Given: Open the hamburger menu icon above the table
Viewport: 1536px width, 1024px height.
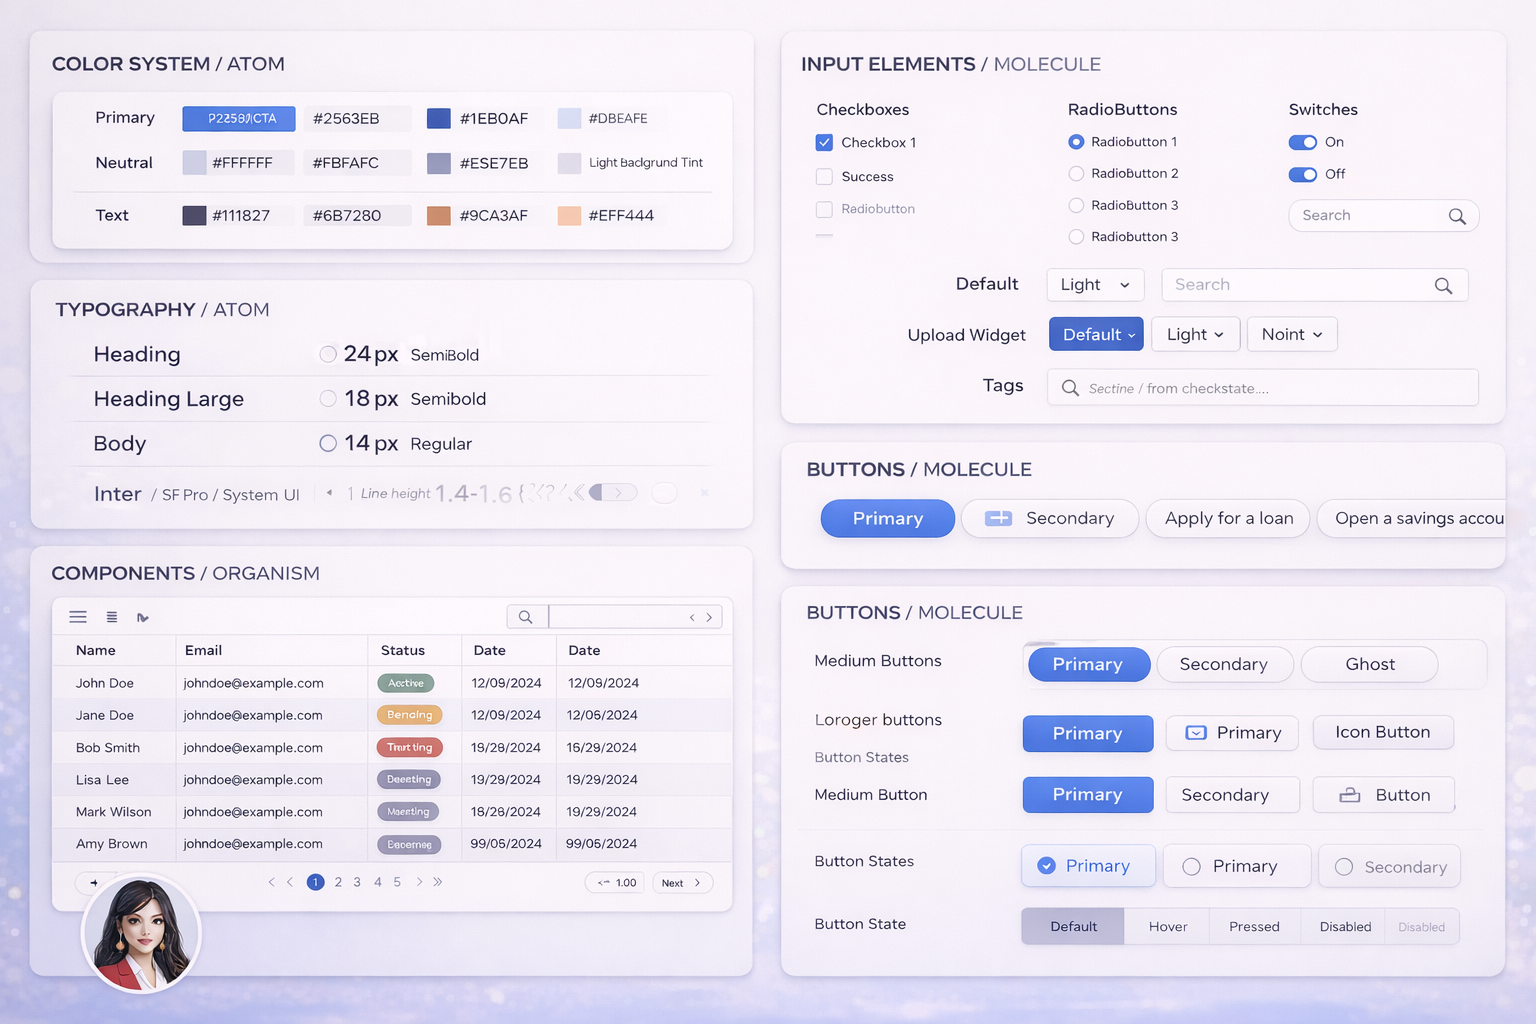Looking at the screenshot, I should pos(78,617).
